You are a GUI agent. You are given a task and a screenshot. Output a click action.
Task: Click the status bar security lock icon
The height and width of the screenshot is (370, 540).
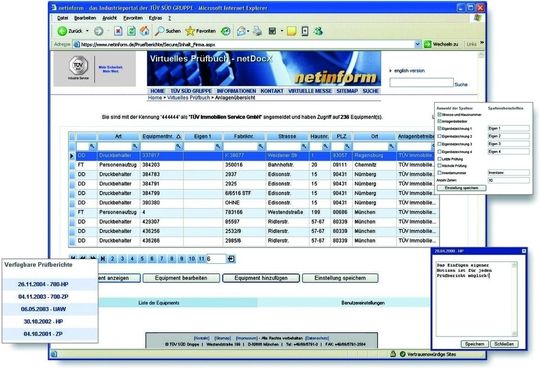[x=393, y=353]
